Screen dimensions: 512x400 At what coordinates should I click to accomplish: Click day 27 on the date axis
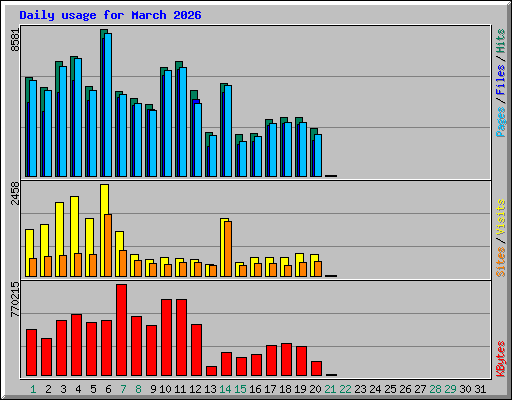pyautogui.click(x=420, y=389)
